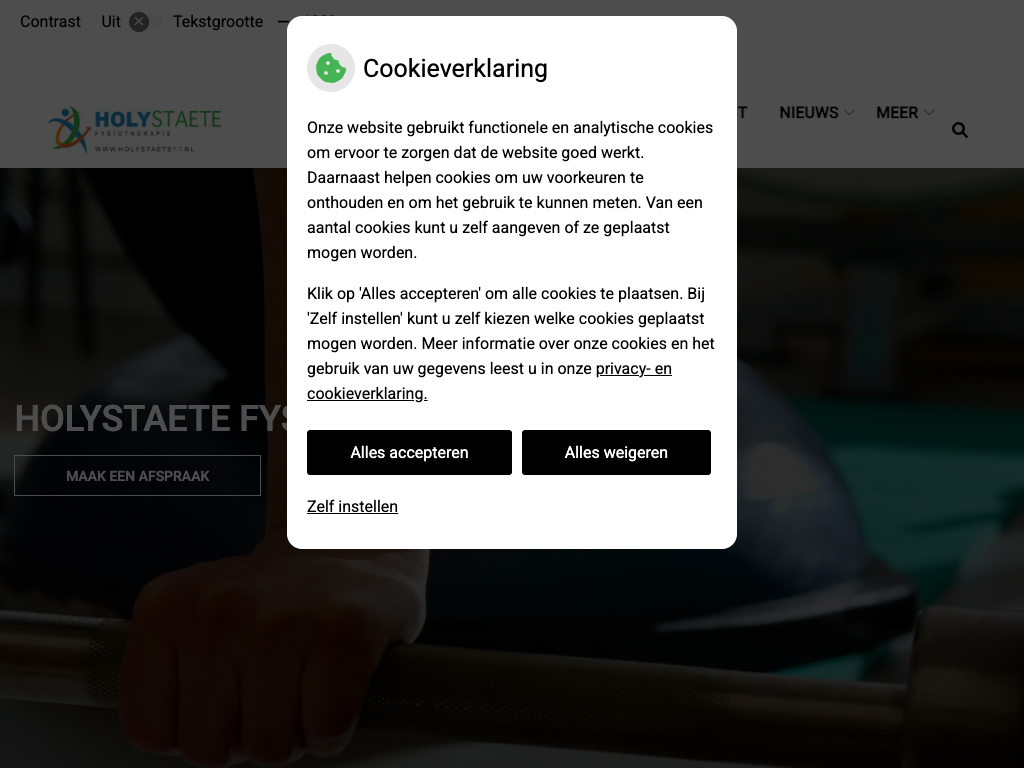
Task: Click the Contrast label
Action: [50, 22]
